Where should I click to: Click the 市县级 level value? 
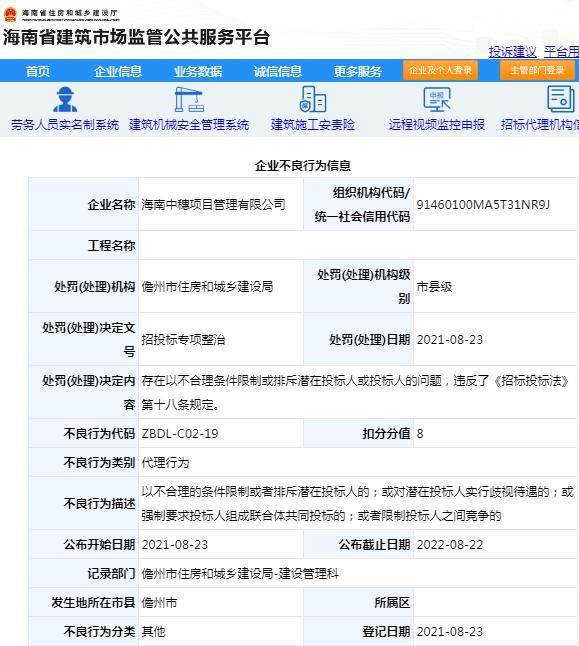(x=434, y=286)
